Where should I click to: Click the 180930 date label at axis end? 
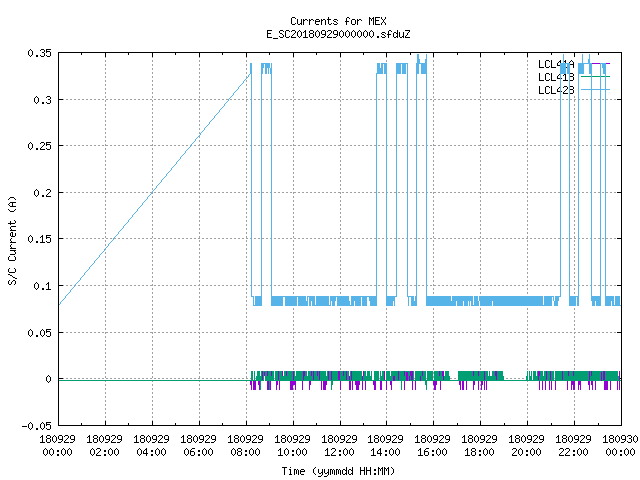coord(620,439)
